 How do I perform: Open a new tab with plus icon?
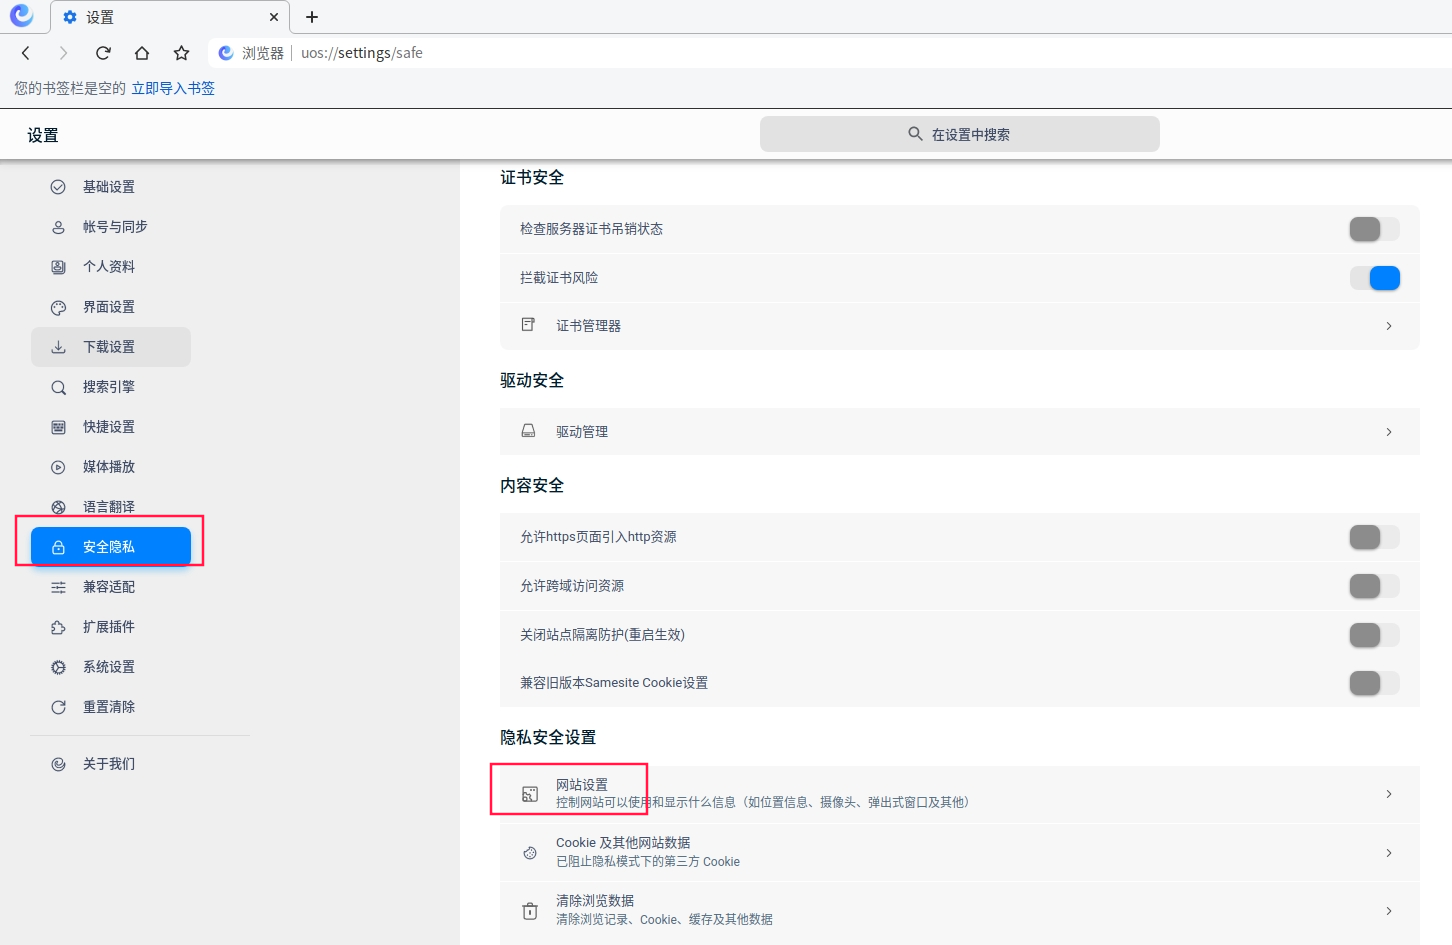[312, 17]
